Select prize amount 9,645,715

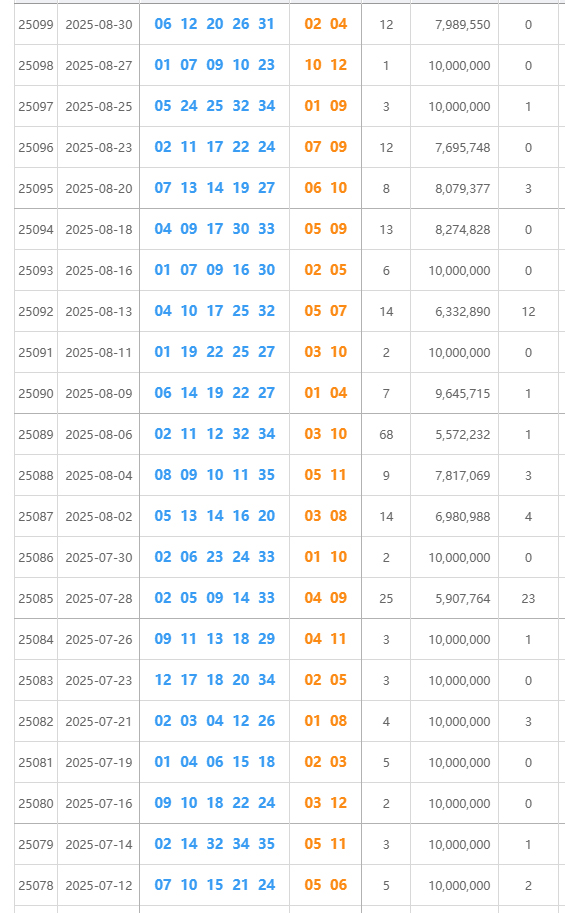[462, 393]
